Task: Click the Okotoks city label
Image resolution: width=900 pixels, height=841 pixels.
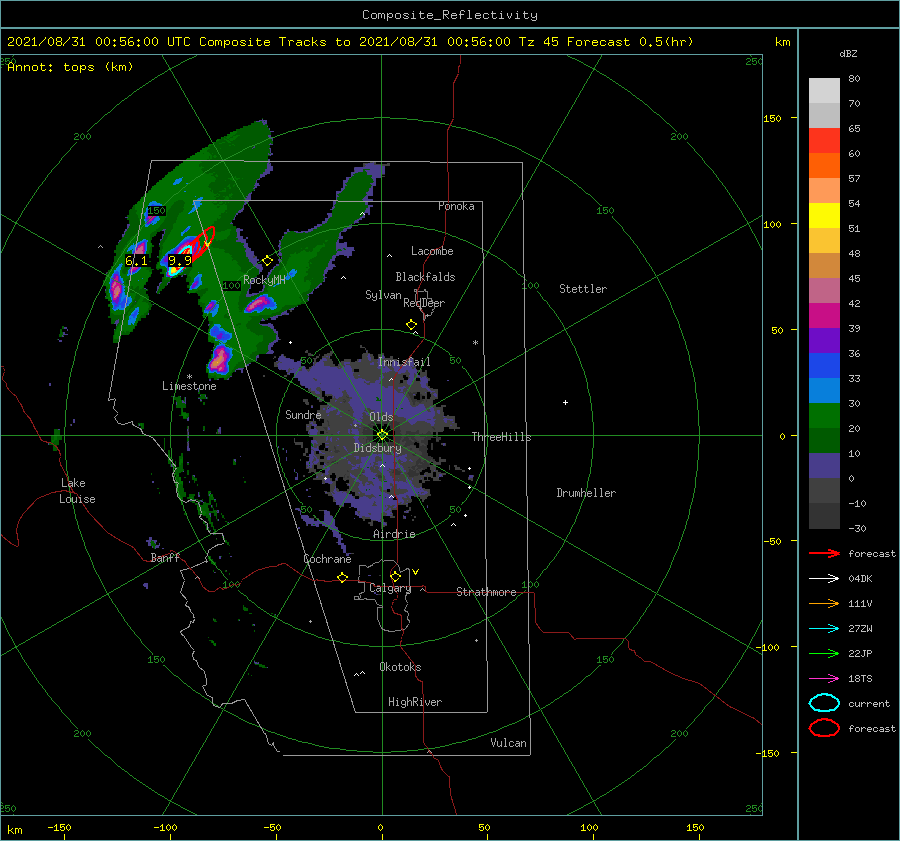Action: click(400, 667)
